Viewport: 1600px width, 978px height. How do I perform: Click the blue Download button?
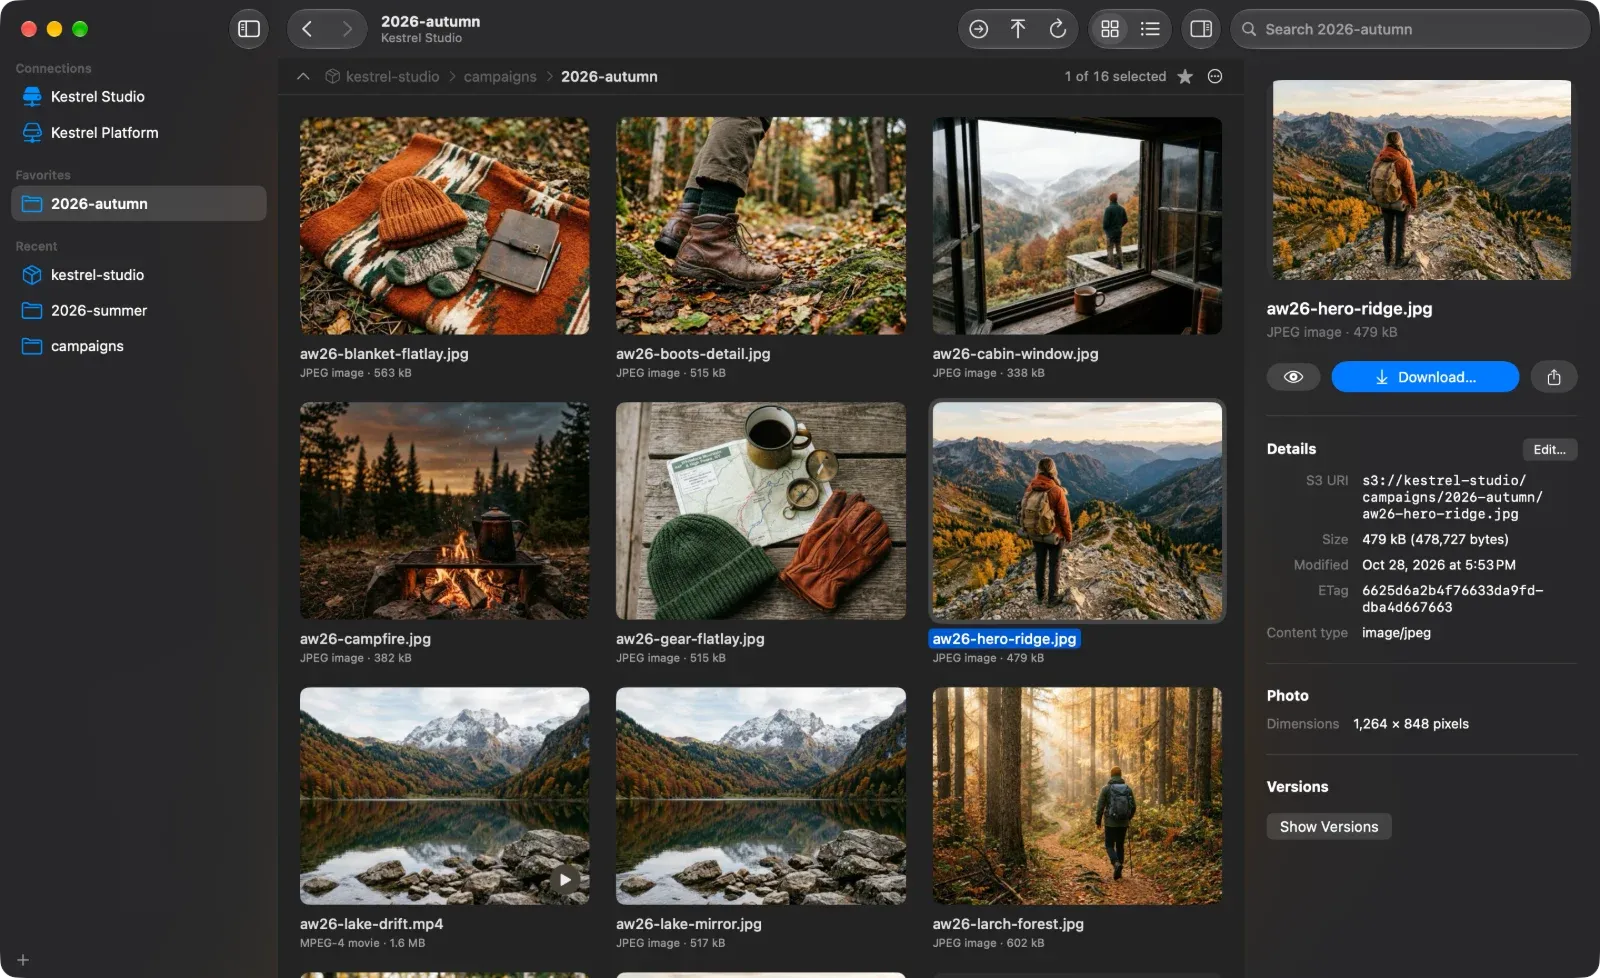coord(1425,377)
